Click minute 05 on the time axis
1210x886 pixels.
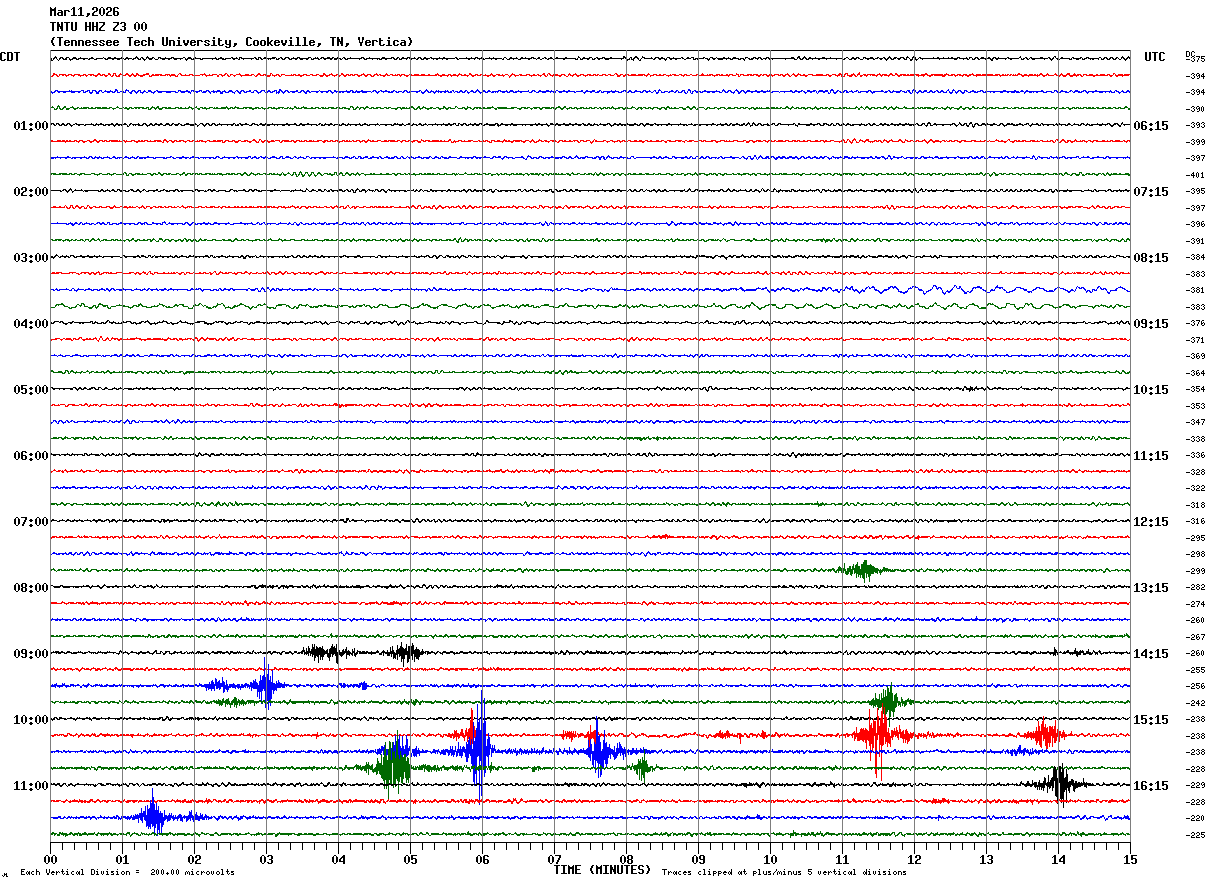coord(410,859)
